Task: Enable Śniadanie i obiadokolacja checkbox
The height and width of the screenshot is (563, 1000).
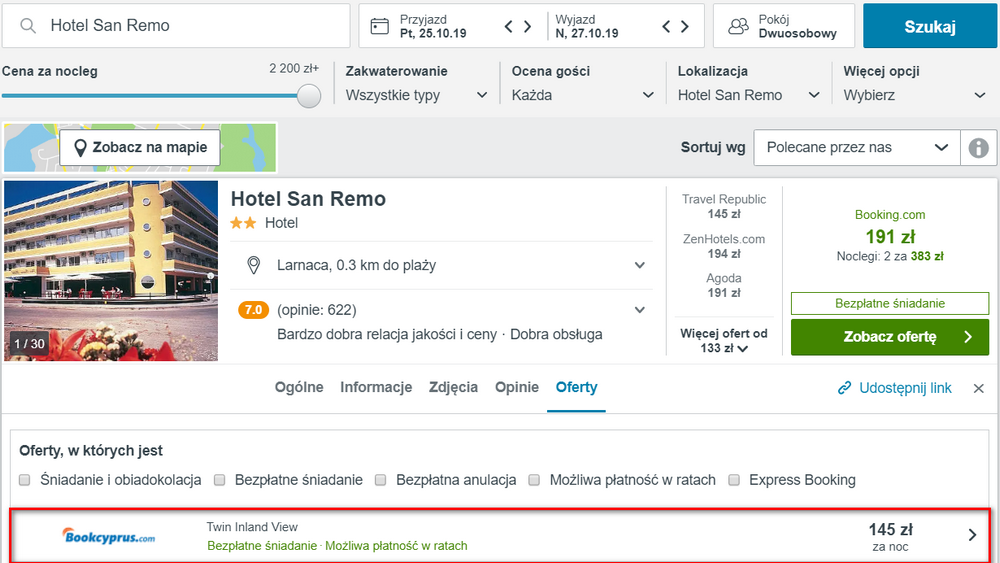Action: pyautogui.click(x=25, y=480)
